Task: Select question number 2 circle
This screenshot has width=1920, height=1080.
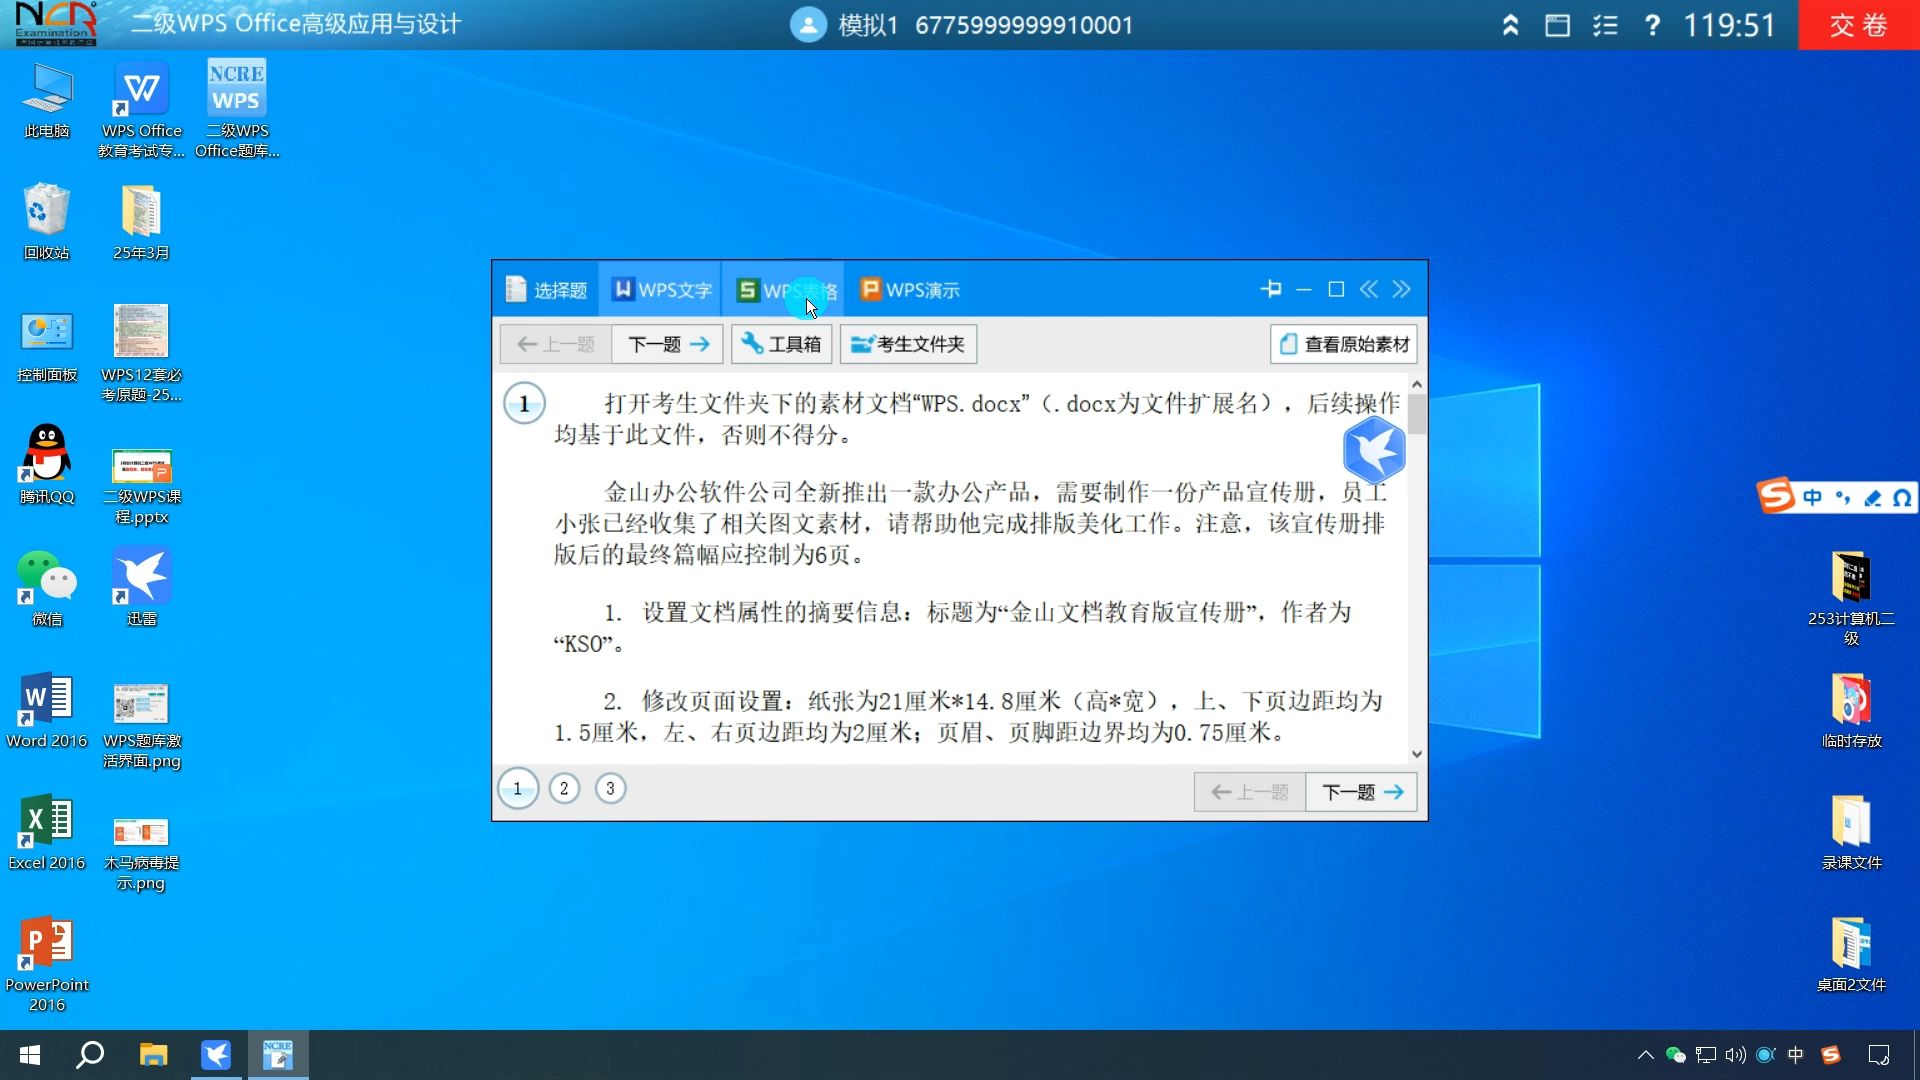Action: (564, 789)
